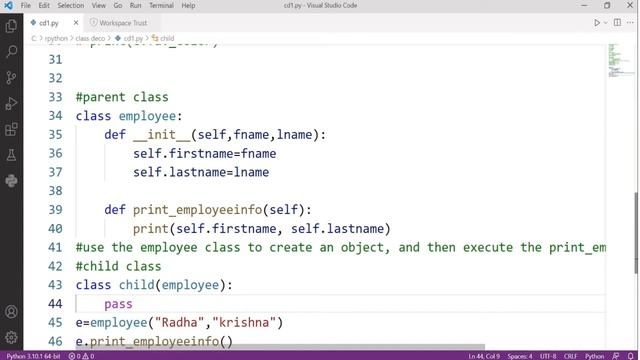Open the Go menu
Image resolution: width=640 pixels, height=360 pixels.
(118, 5)
